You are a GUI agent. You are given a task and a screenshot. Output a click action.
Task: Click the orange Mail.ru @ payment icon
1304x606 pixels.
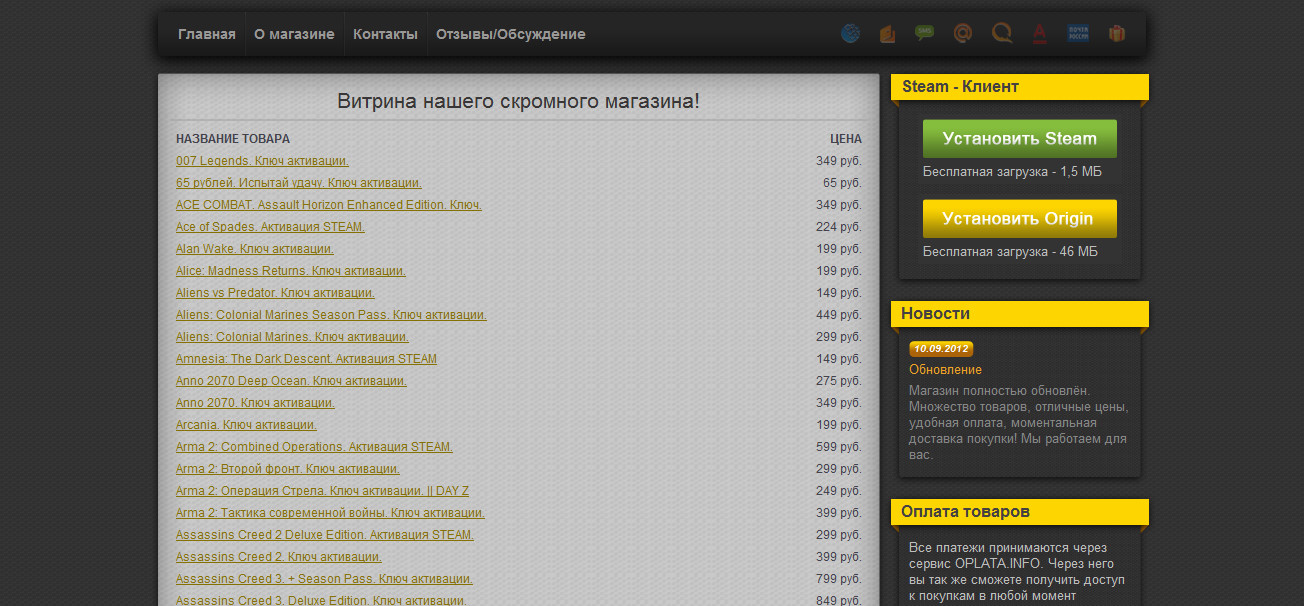963,34
